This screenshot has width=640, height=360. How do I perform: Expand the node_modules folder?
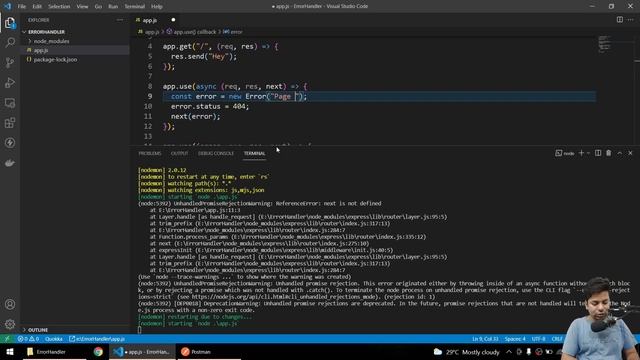(51, 41)
